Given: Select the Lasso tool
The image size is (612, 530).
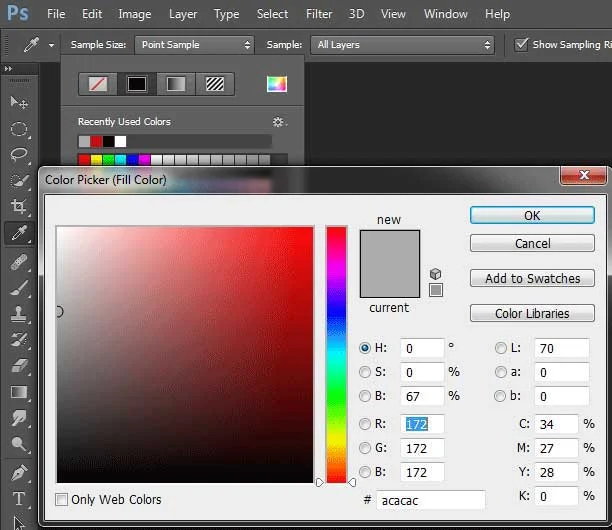Looking at the screenshot, I should pyautogui.click(x=19, y=155).
